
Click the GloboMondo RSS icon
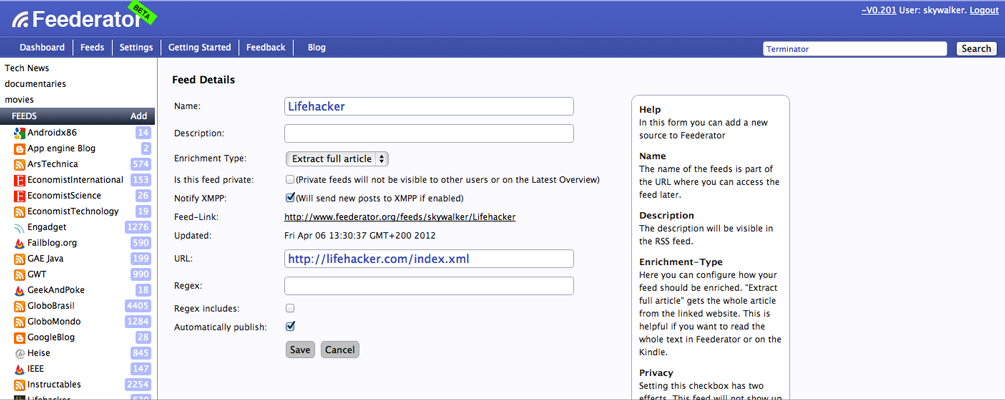pyautogui.click(x=19, y=322)
